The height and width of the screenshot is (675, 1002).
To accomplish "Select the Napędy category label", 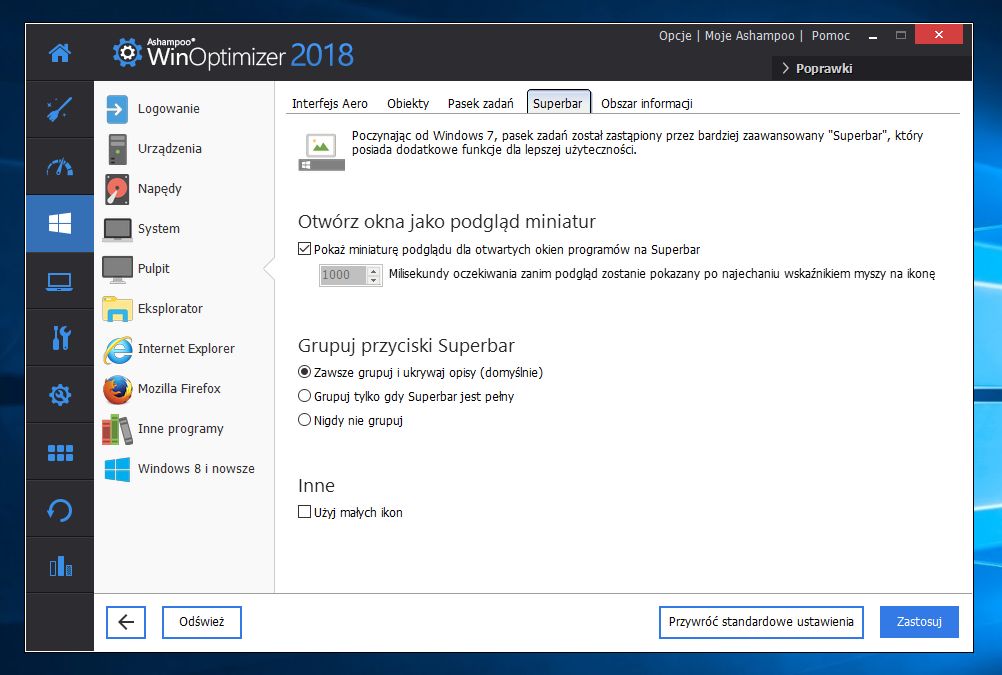I will [160, 189].
